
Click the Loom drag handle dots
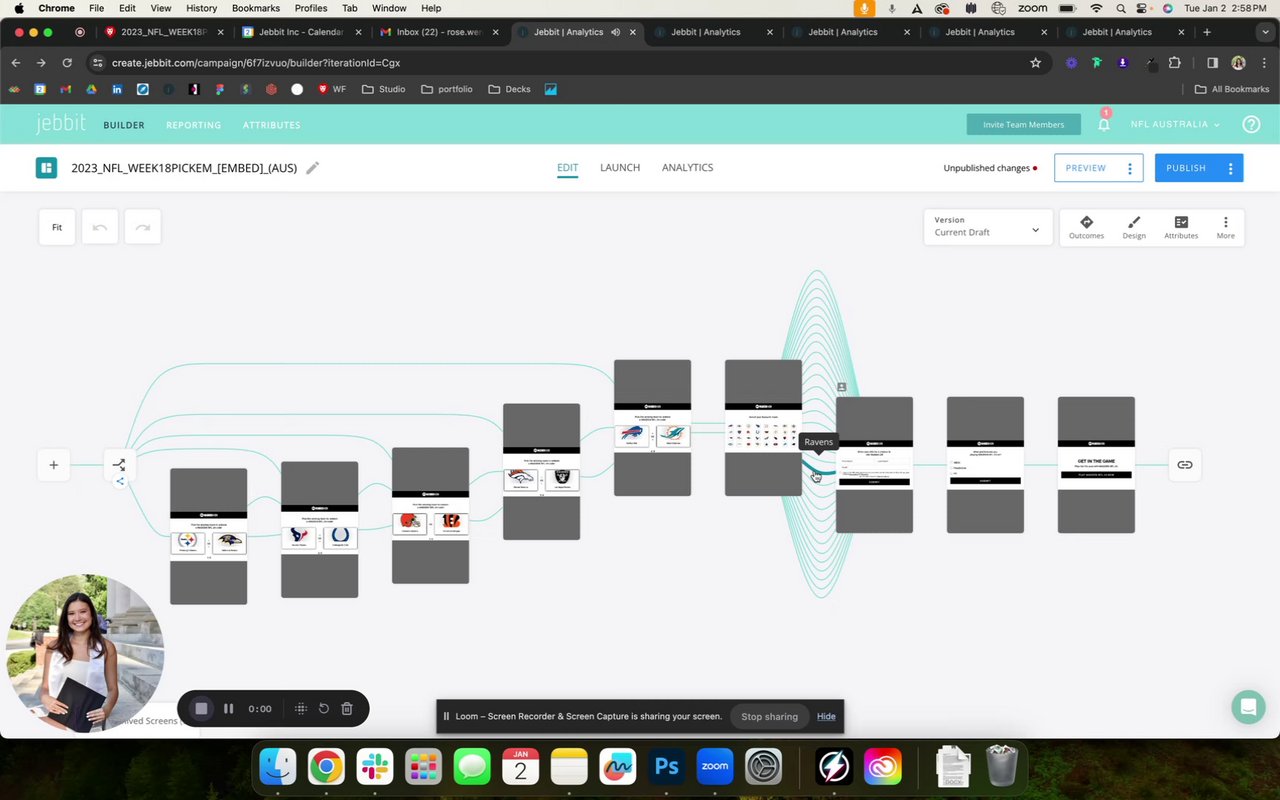(301, 708)
